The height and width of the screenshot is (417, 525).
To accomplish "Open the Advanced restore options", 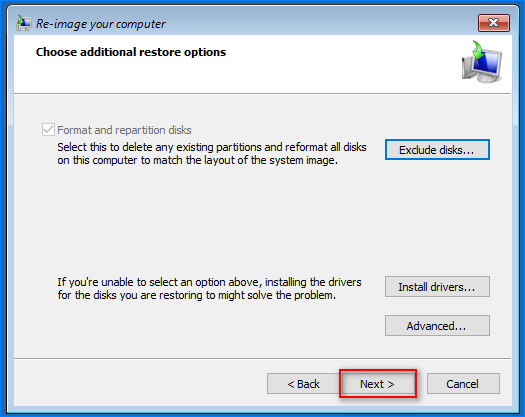I will point(437,326).
